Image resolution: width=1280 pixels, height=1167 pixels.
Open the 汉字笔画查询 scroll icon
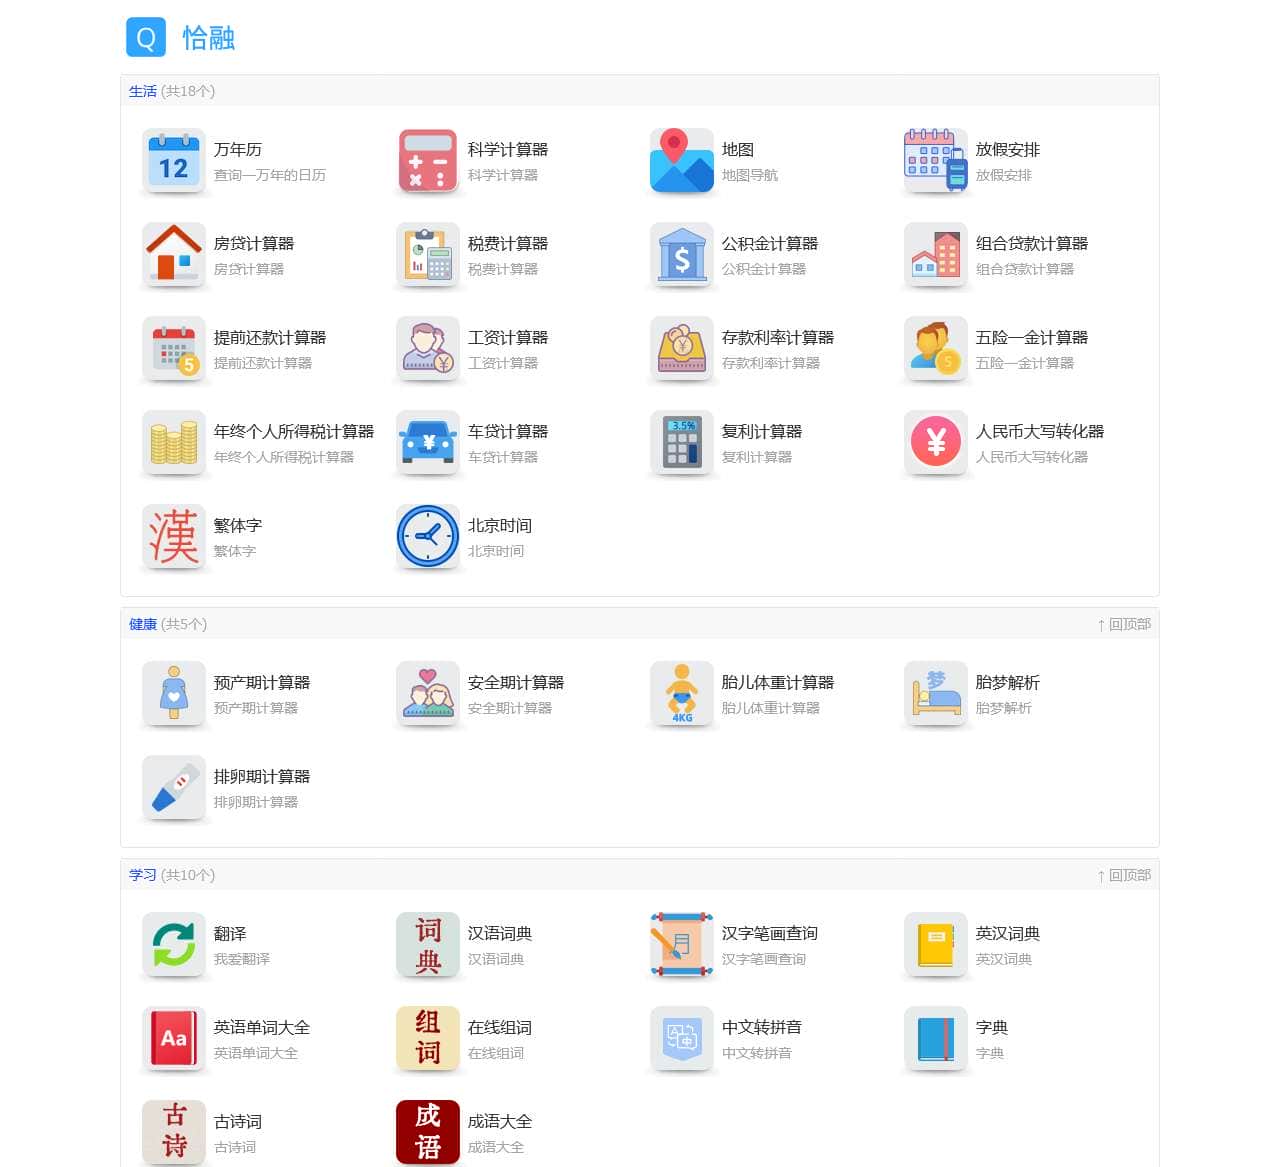pyautogui.click(x=682, y=944)
